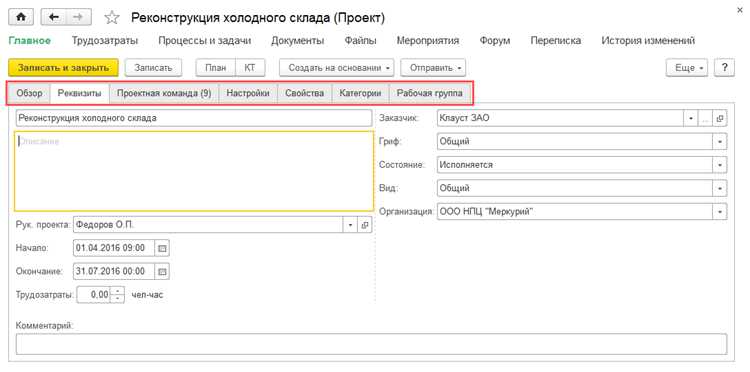This screenshot has height=372, width=750.
Task: Click the question mark help button
Action: pyautogui.click(x=724, y=68)
